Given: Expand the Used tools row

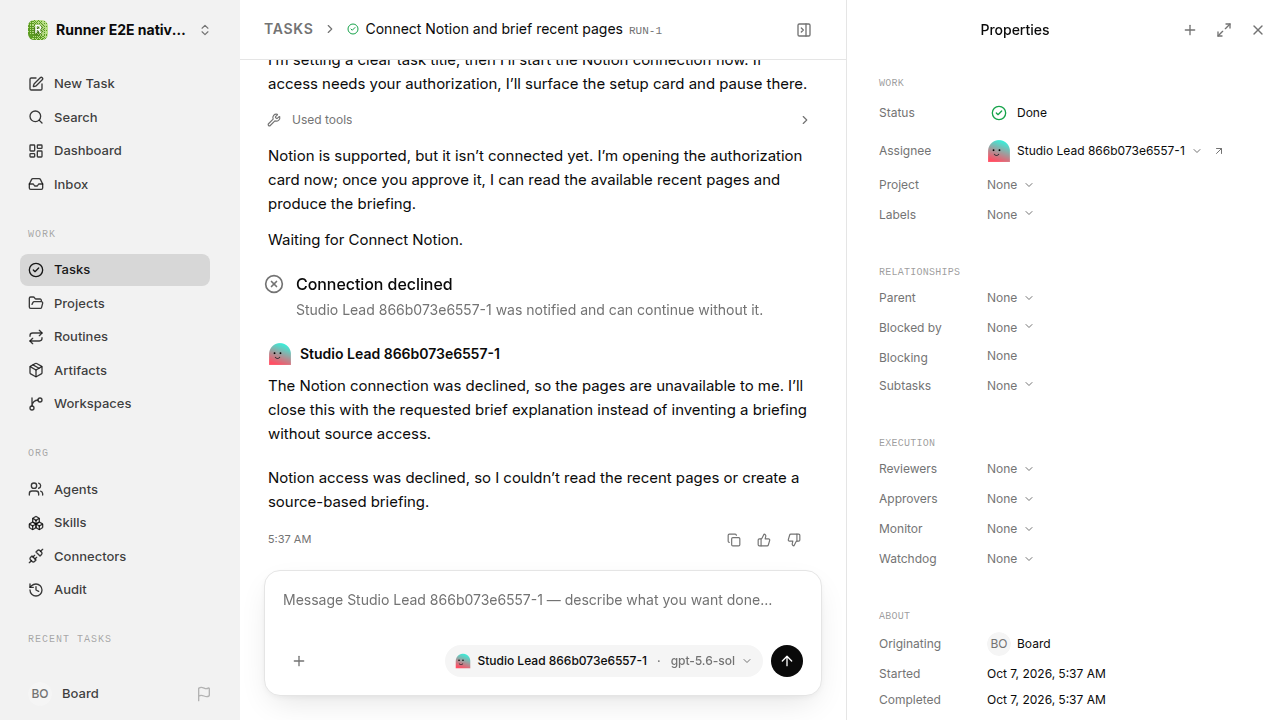Looking at the screenshot, I should [x=538, y=120].
